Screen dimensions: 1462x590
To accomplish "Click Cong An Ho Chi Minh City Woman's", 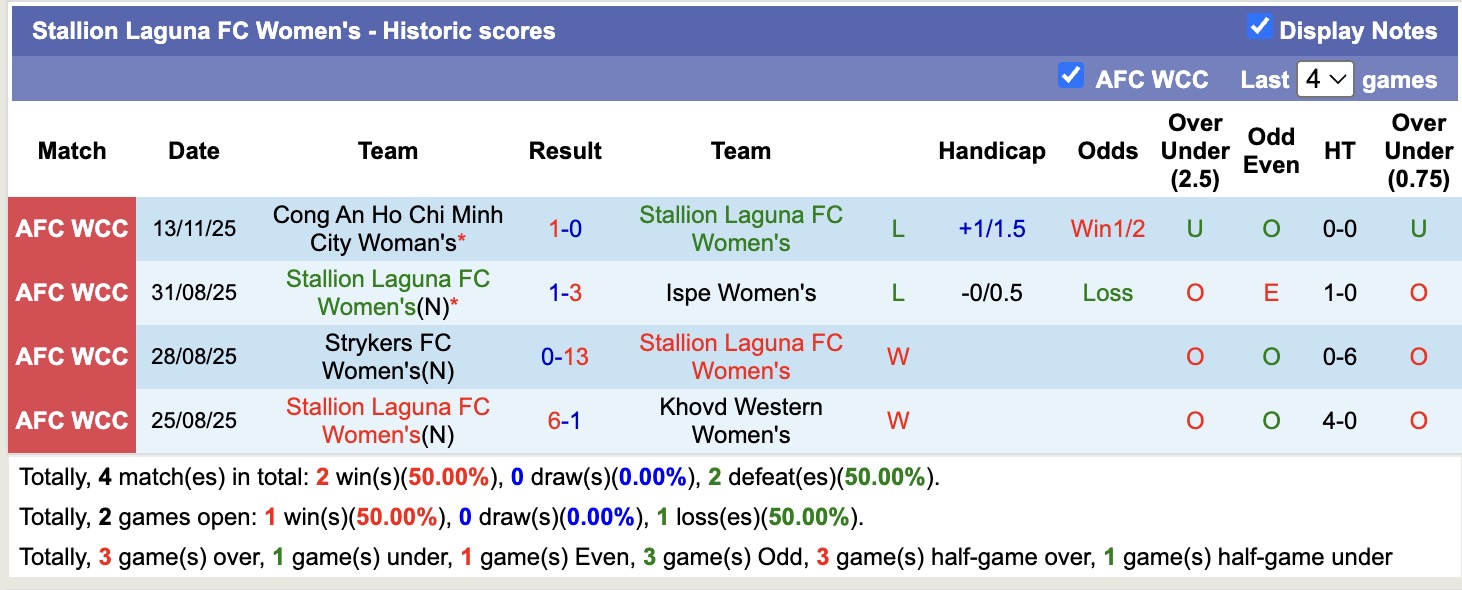I will 388,227.
